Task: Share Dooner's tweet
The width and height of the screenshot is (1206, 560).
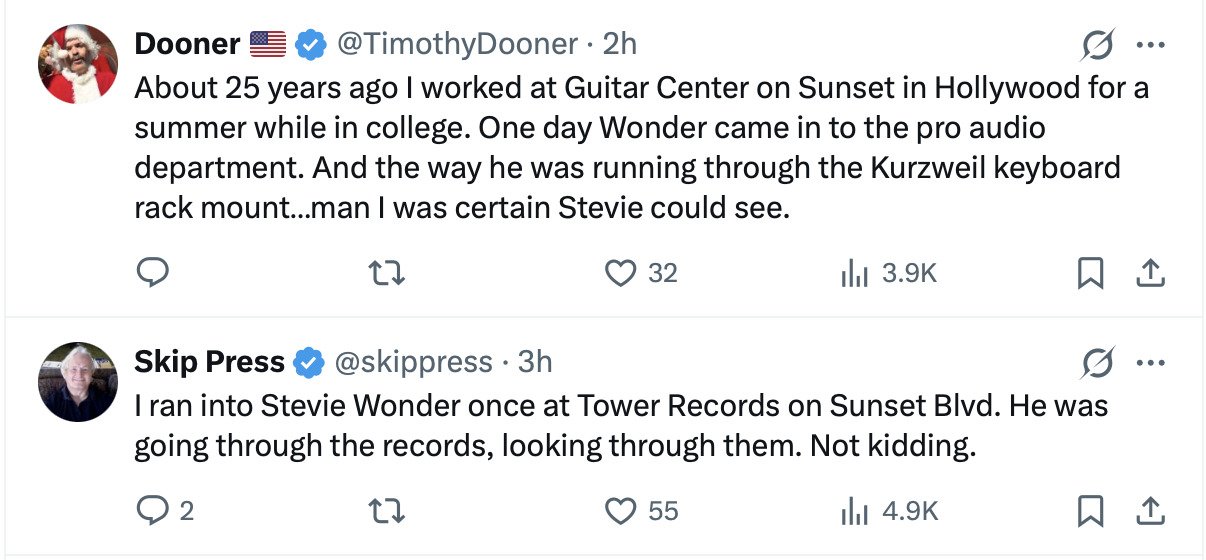Action: coord(1151,272)
